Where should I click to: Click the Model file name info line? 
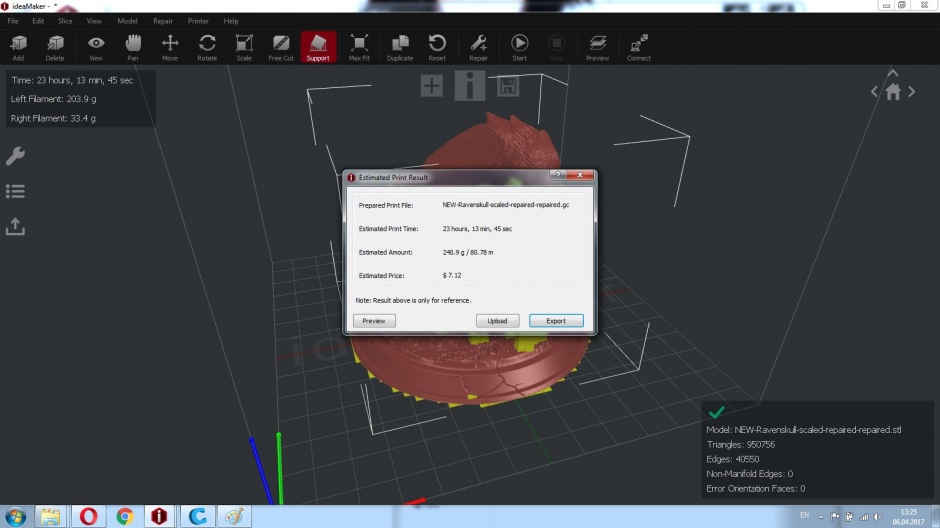(803, 430)
